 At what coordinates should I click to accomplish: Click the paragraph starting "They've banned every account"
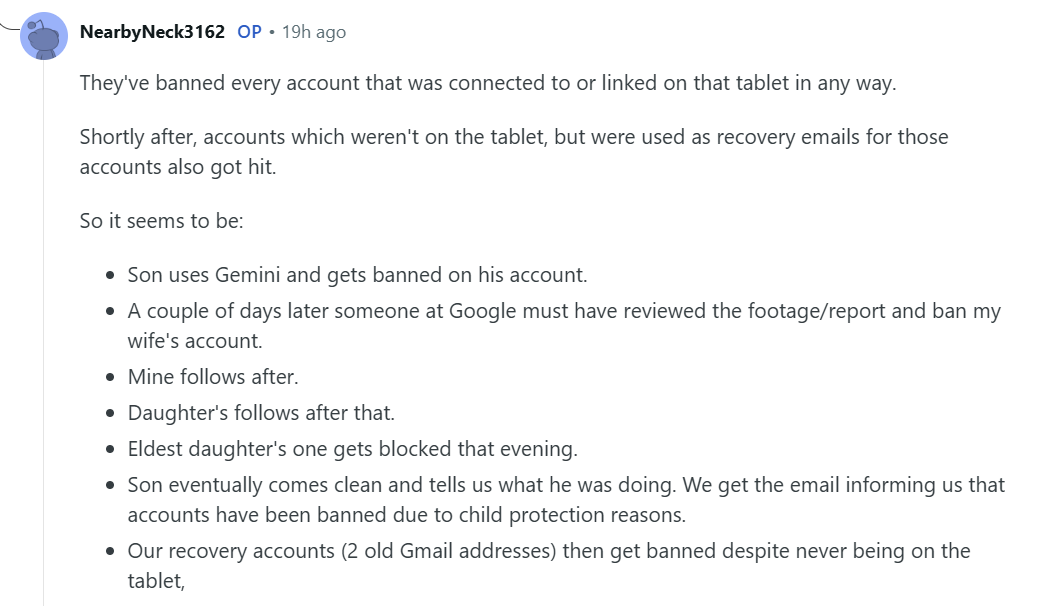488,83
